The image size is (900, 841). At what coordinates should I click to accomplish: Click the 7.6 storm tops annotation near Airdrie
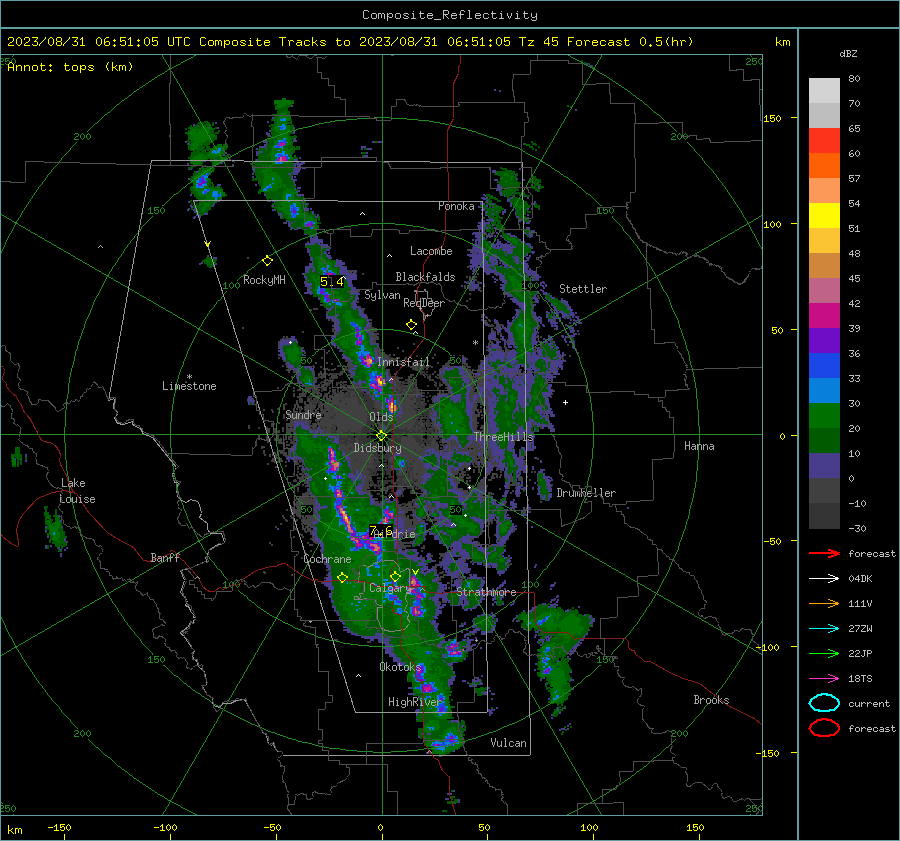(x=381, y=530)
